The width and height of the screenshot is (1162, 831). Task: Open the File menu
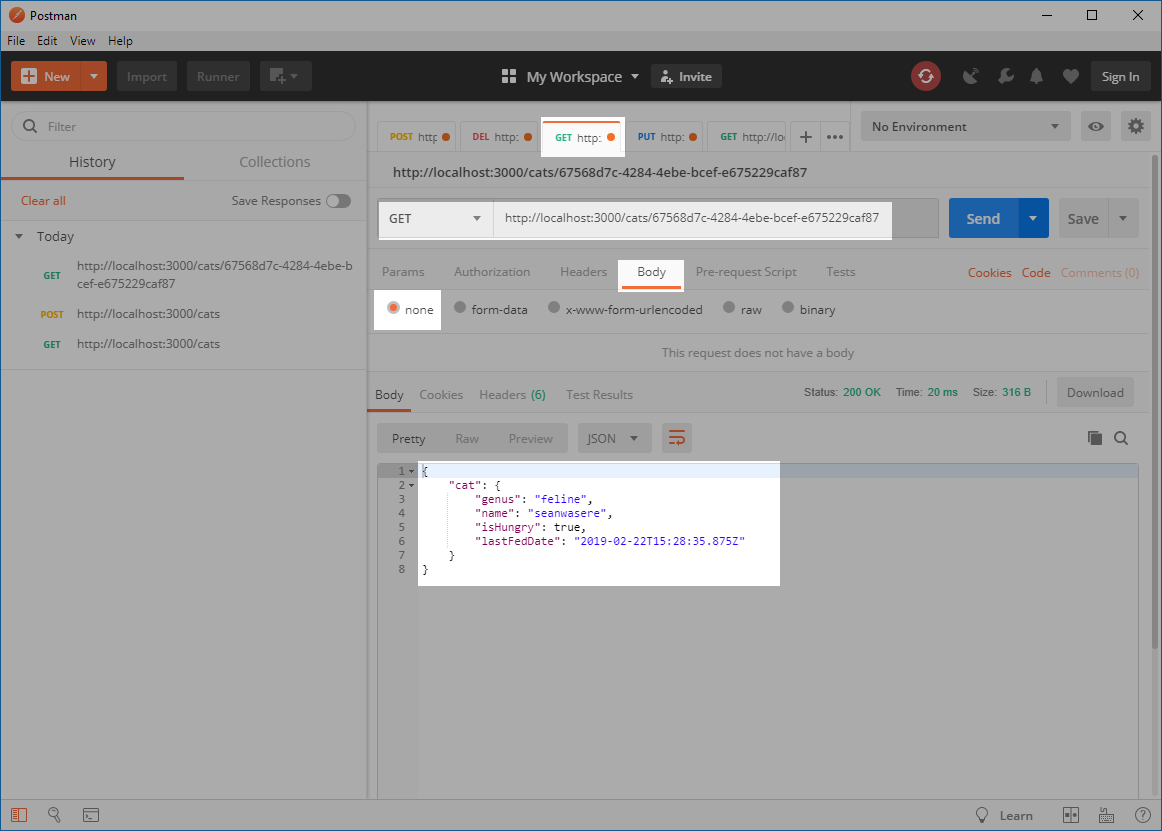(x=16, y=41)
